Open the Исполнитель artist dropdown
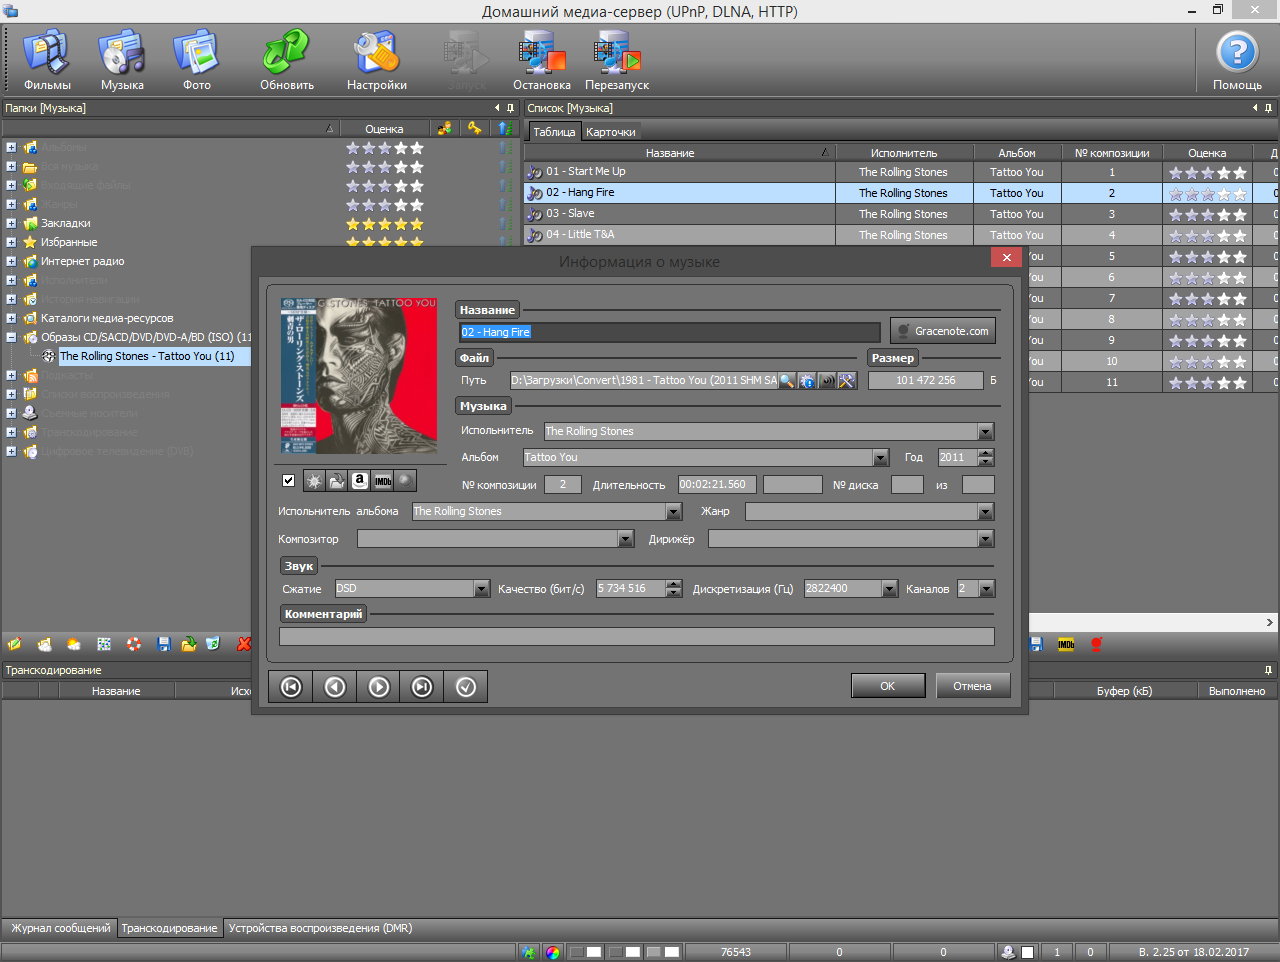Viewport: 1280px width, 962px height. [986, 432]
